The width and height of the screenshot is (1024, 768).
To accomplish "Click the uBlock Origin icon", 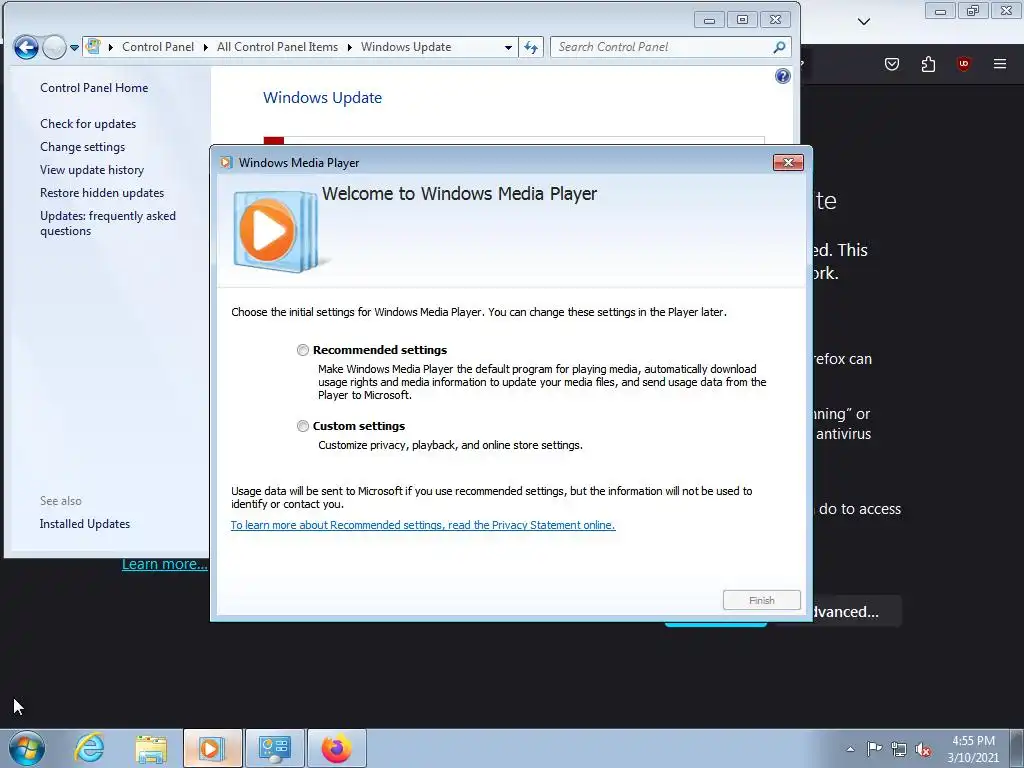I will click(963, 64).
